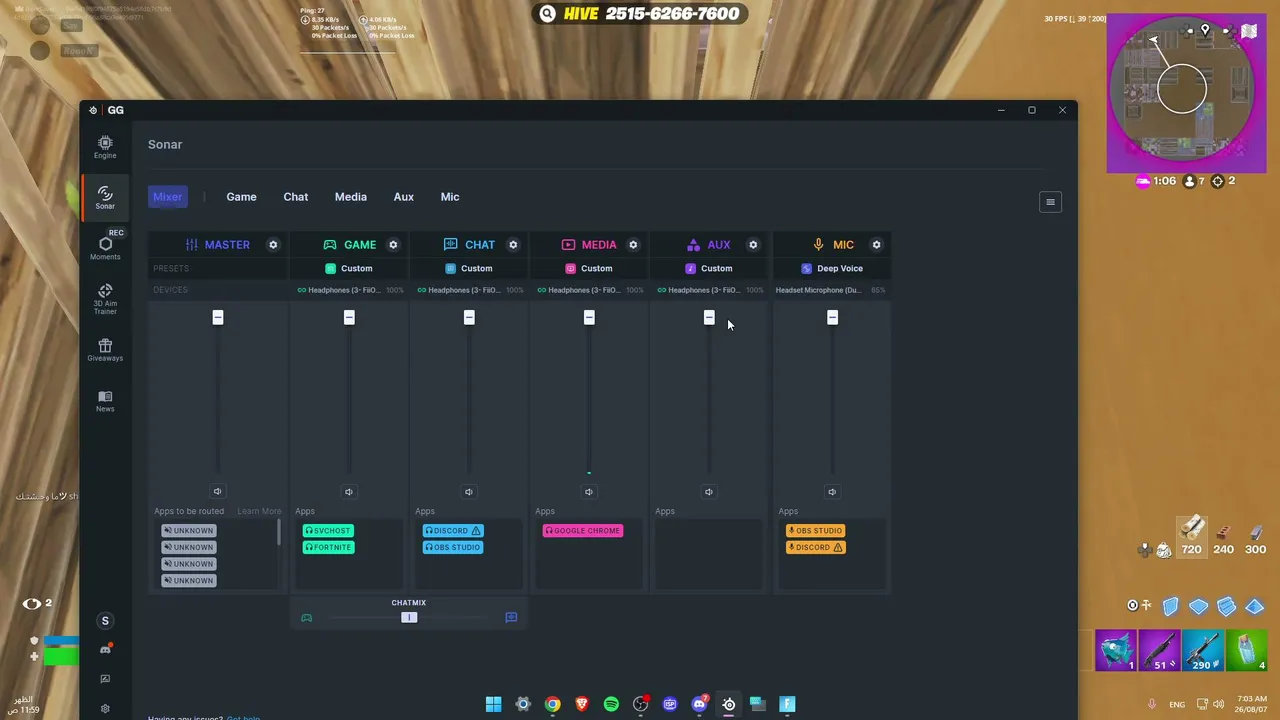Switch to the Aux tab
This screenshot has height=720, width=1280.
[x=404, y=197]
